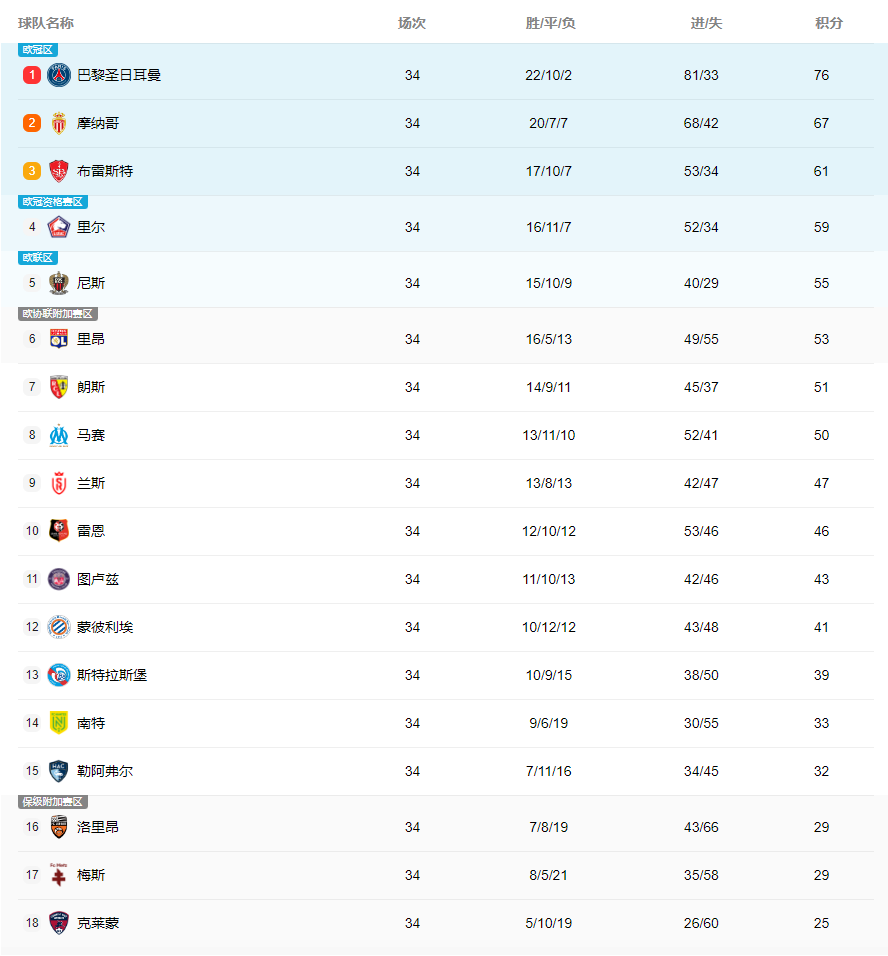
Task: Click the 积分 column header
Action: coord(829,23)
